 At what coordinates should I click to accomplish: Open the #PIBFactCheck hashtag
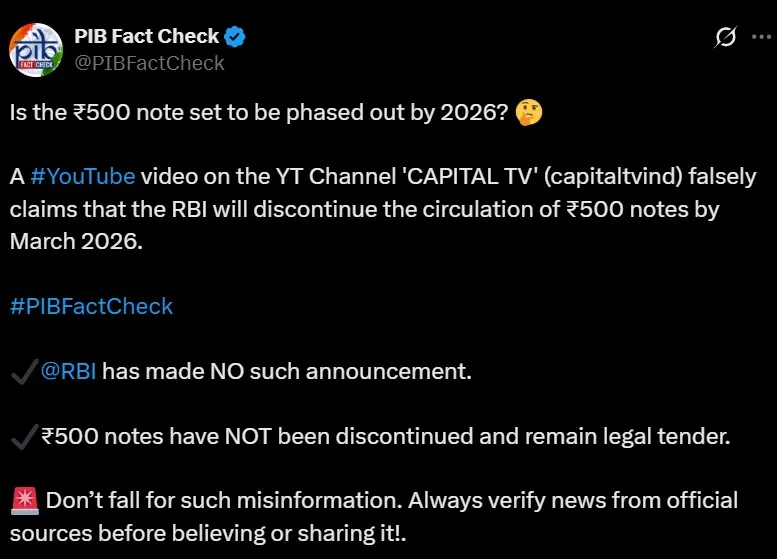(91, 306)
